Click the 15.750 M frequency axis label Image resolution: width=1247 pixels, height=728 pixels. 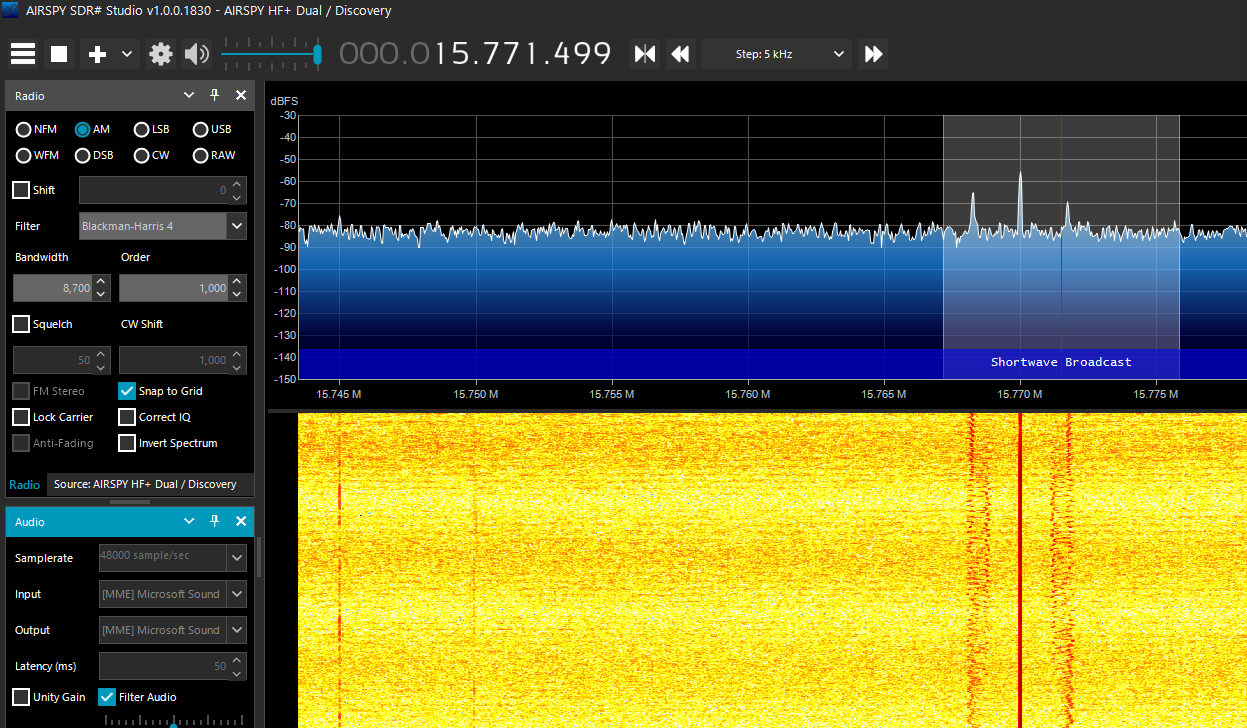tap(476, 394)
